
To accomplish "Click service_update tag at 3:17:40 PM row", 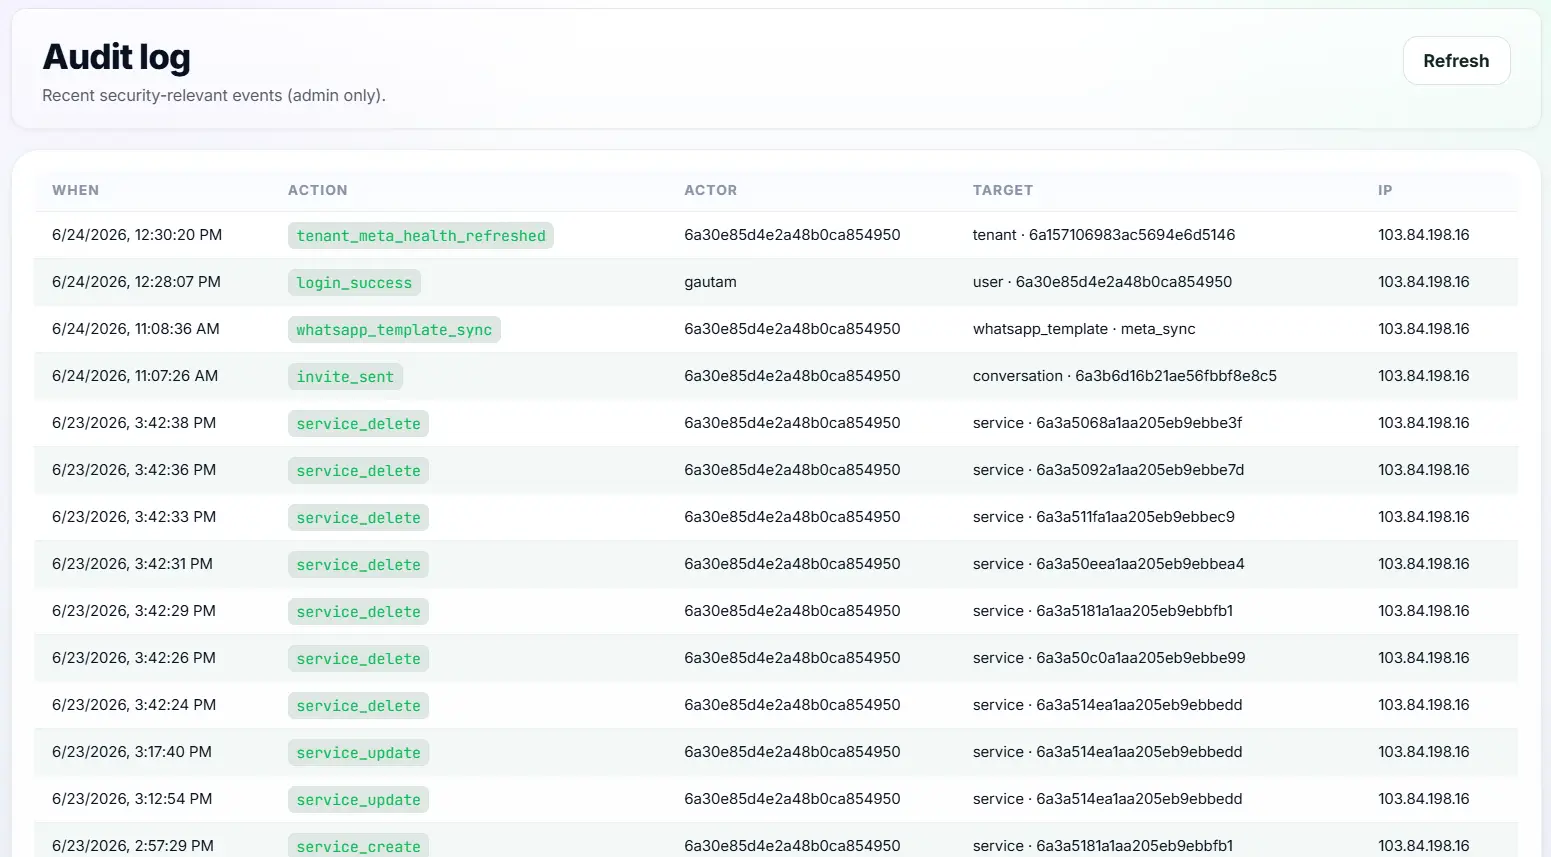I will point(358,753).
